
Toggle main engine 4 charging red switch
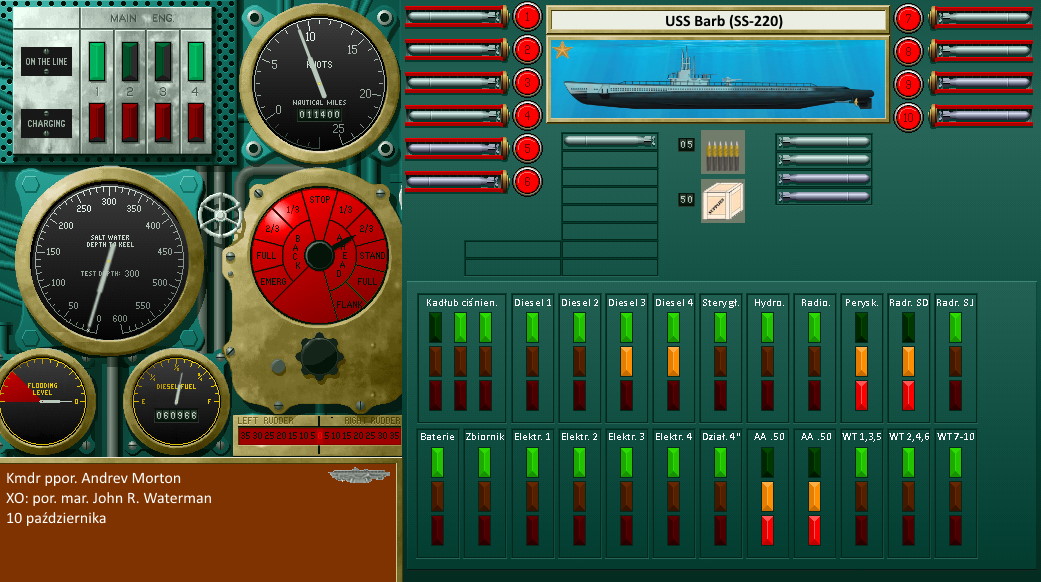click(196, 122)
